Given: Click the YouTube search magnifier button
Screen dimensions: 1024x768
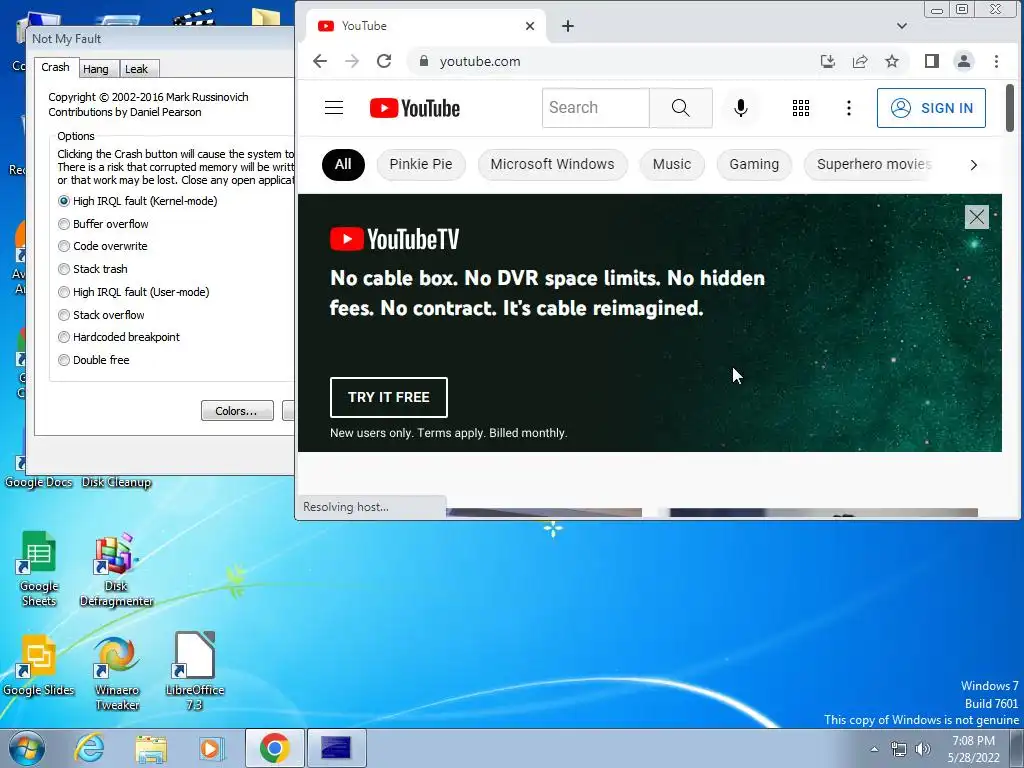Looking at the screenshot, I should tap(680, 108).
